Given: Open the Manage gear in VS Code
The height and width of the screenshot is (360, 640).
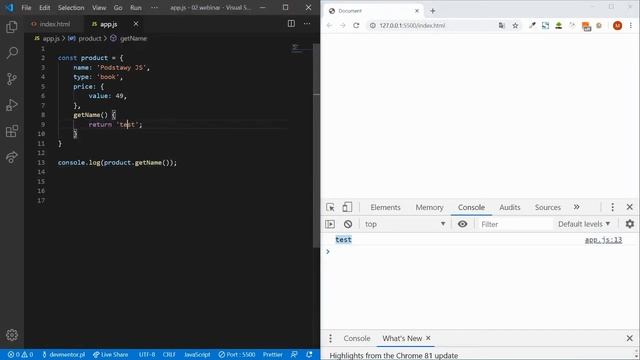Looking at the screenshot, I should 12,335.
